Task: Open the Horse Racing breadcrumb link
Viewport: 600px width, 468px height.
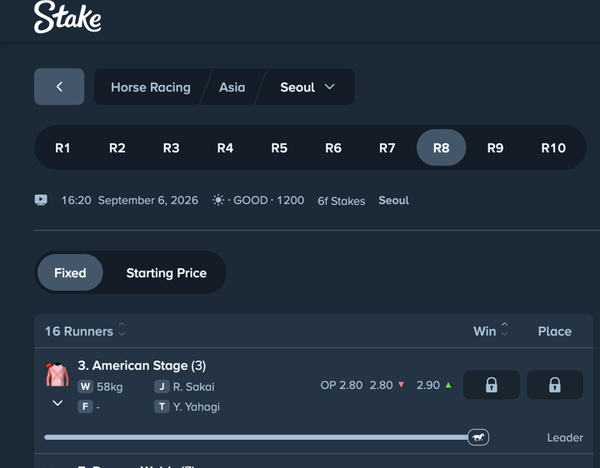Action: pos(151,87)
